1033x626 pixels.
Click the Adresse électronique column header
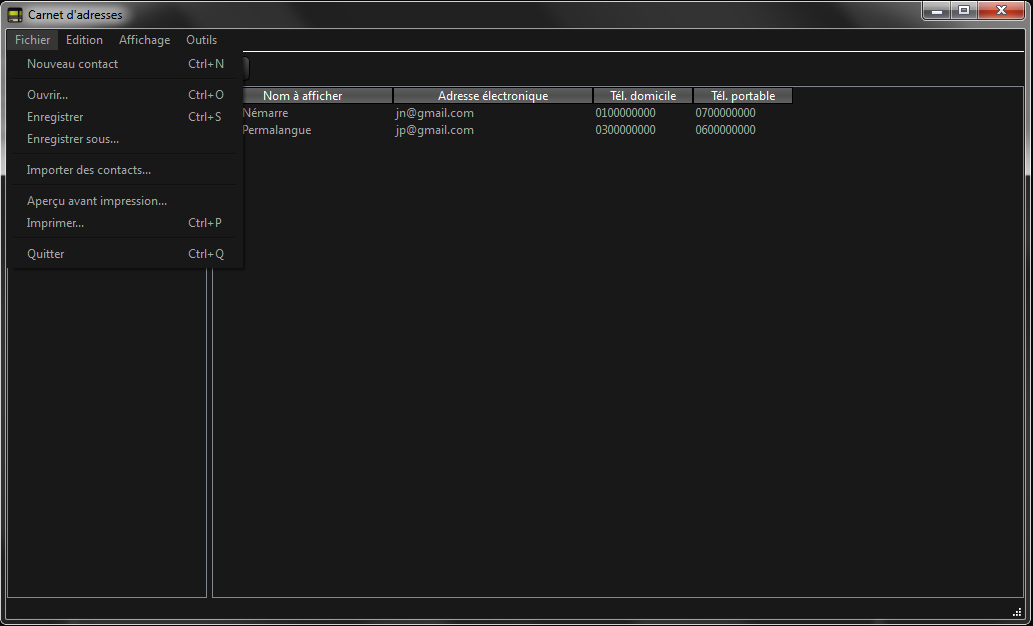click(493, 96)
